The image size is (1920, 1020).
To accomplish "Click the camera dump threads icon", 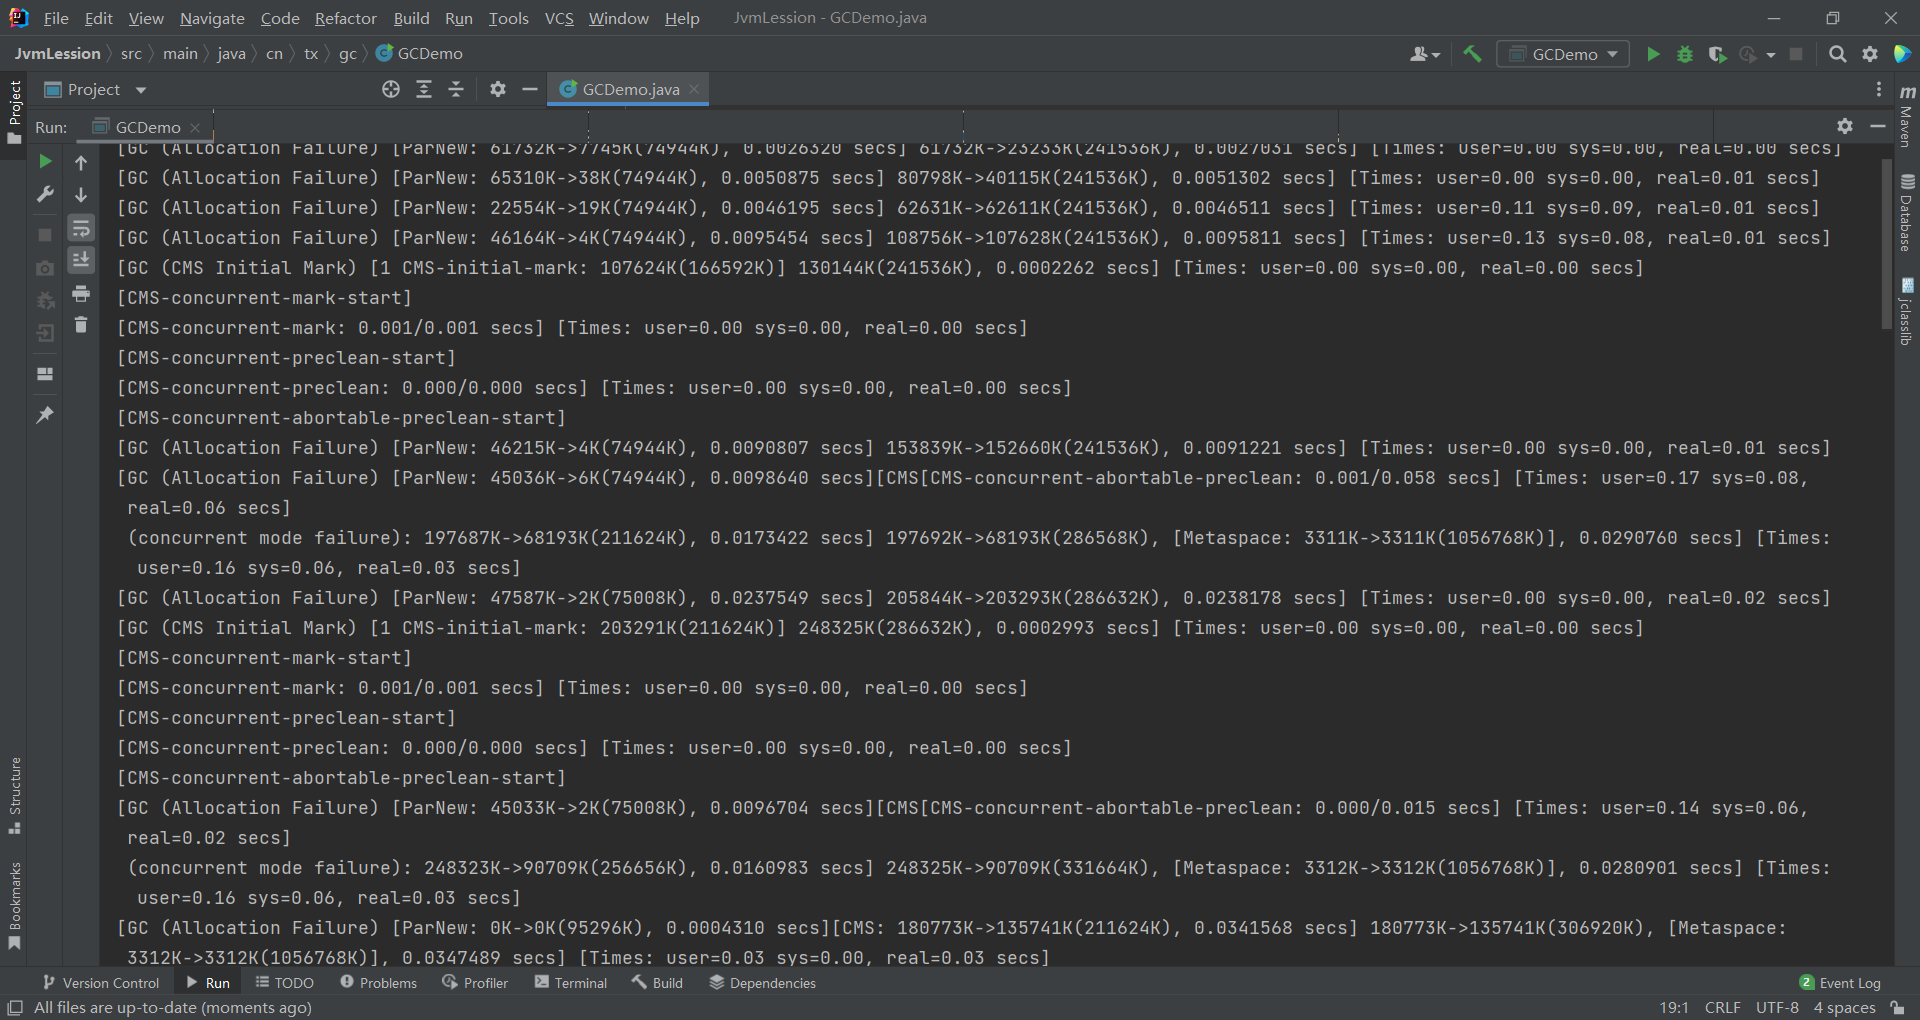I will point(45,268).
